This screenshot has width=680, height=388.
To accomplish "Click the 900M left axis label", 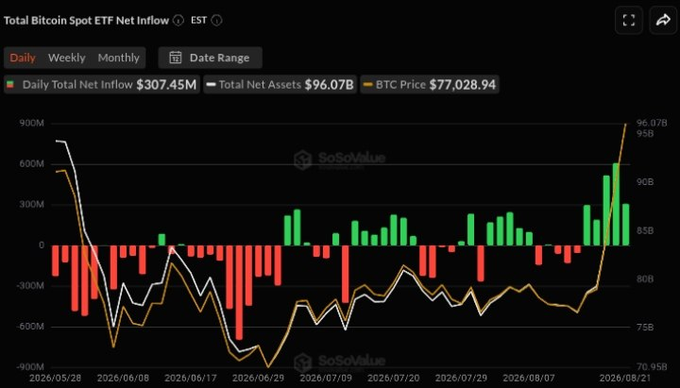I will tap(31, 123).
